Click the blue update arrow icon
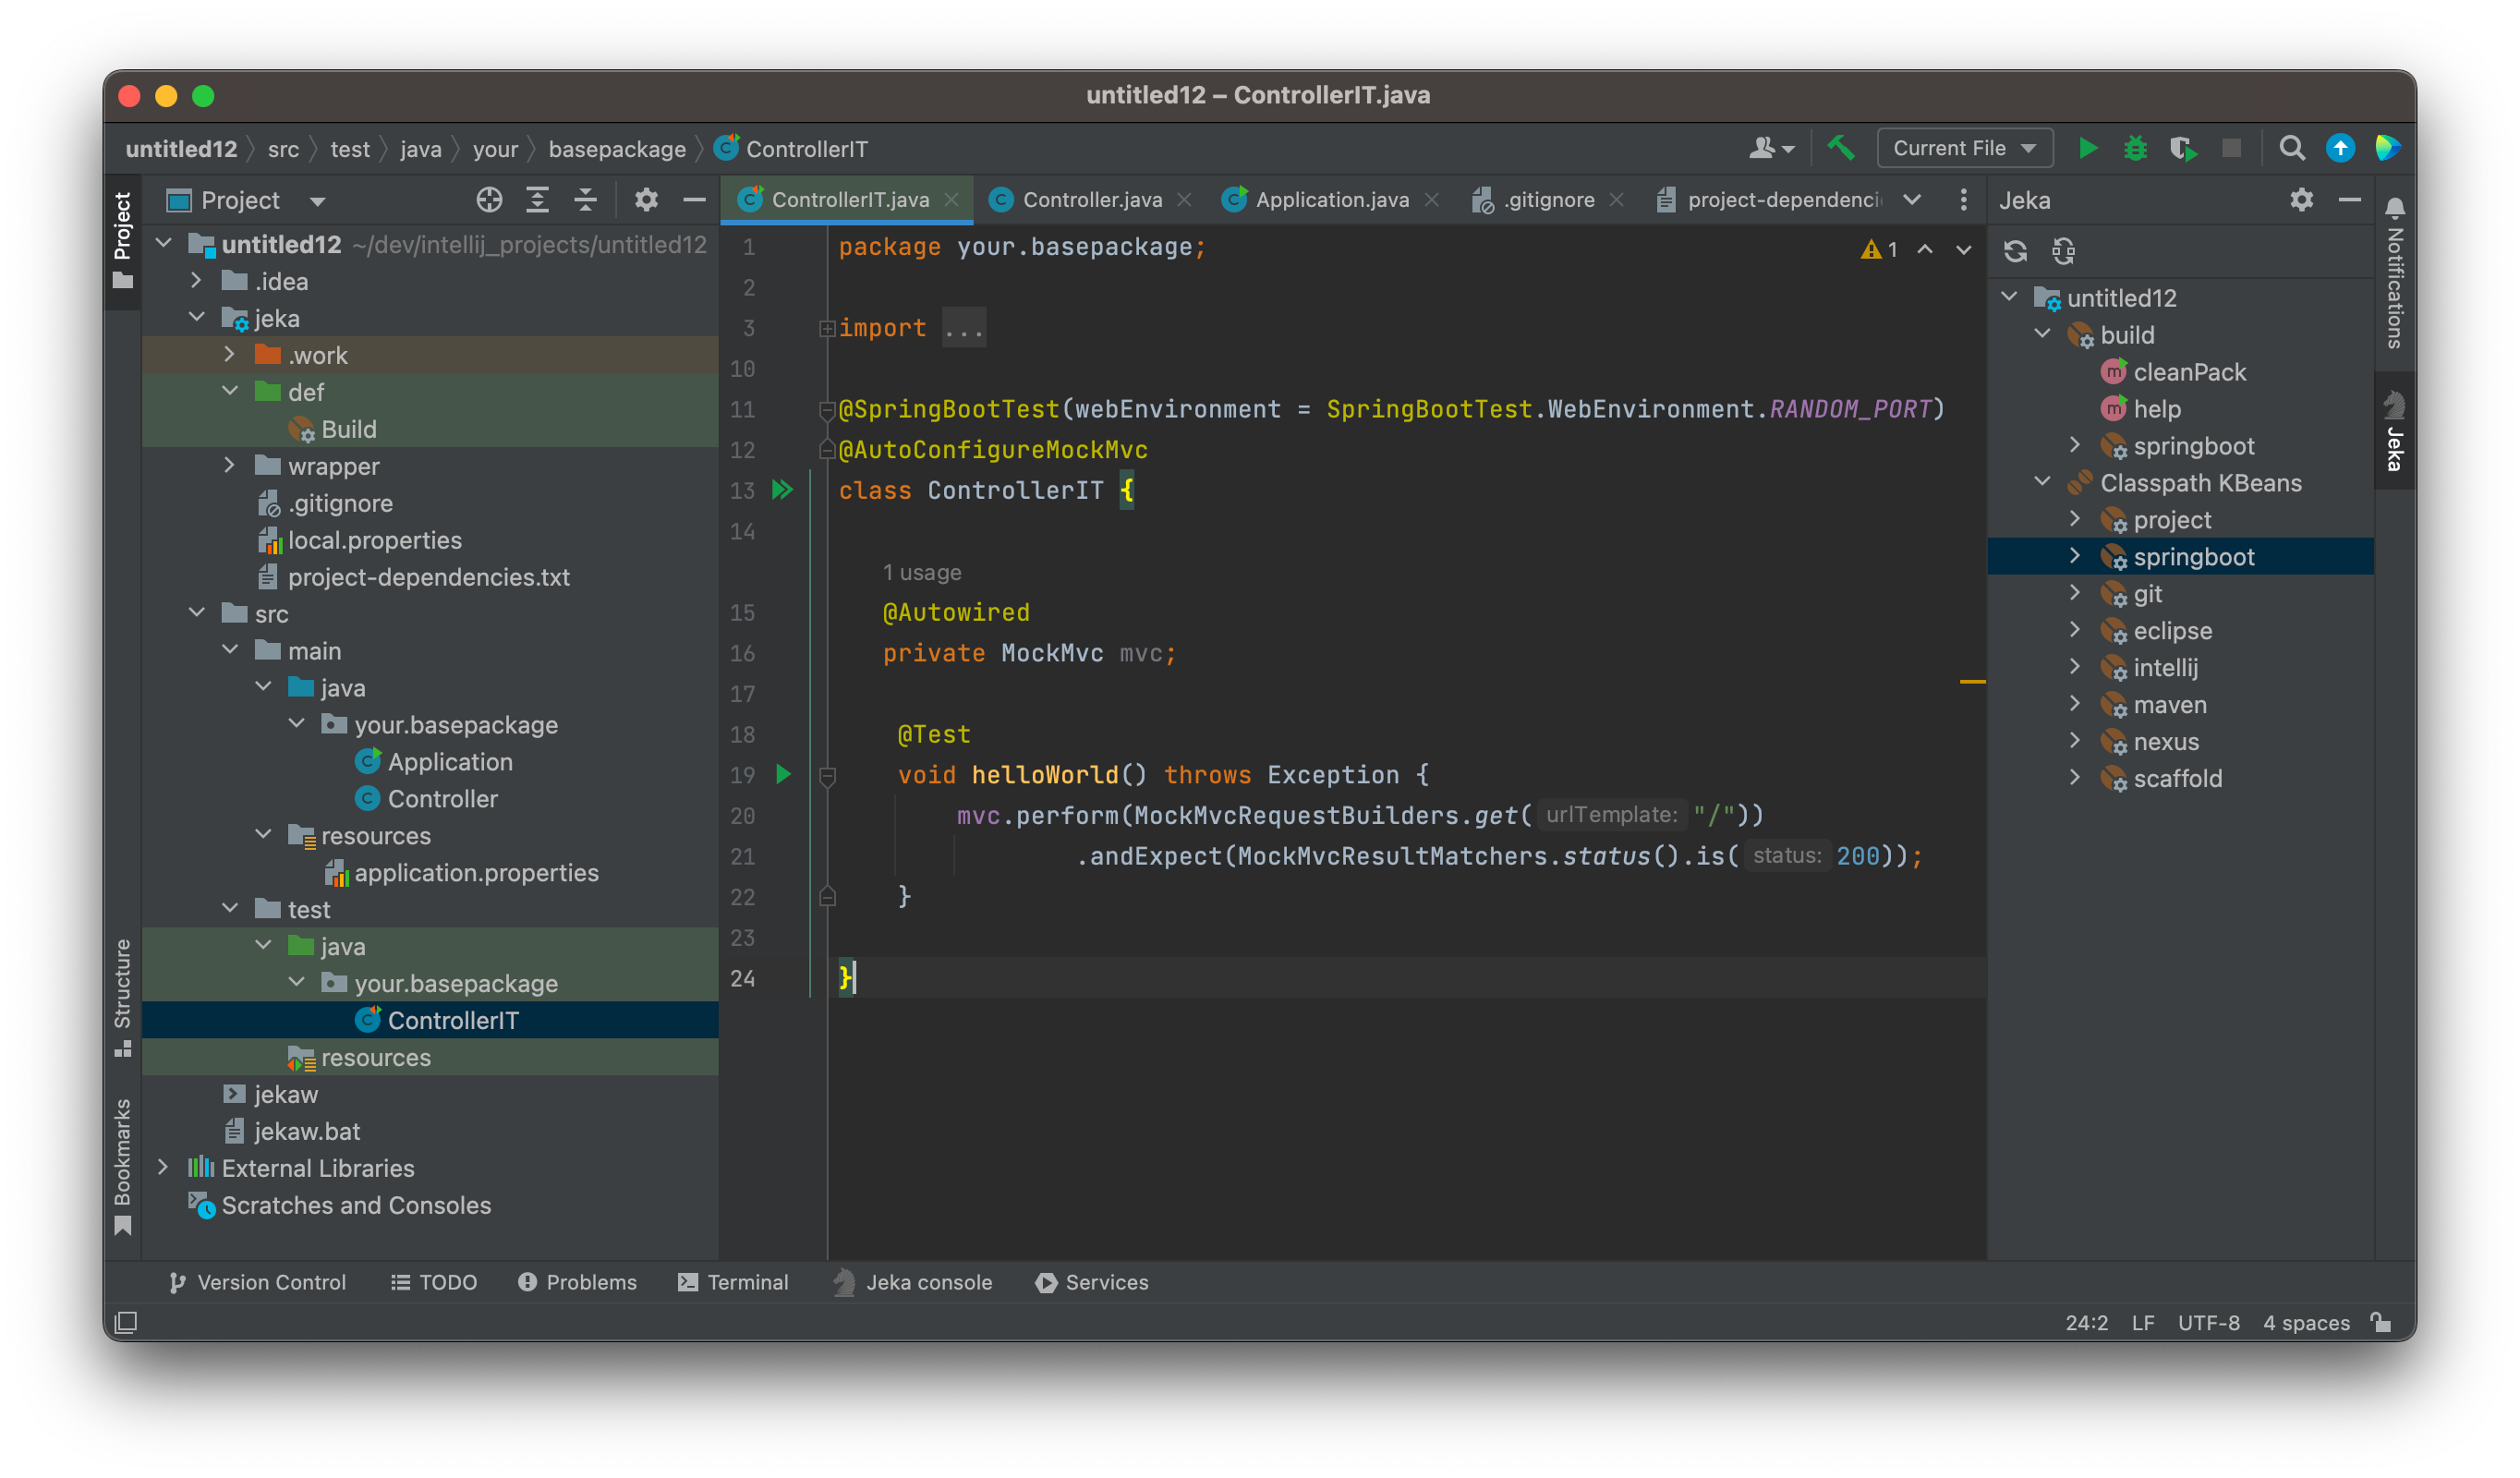This screenshot has width=2520, height=1478. (2340, 148)
